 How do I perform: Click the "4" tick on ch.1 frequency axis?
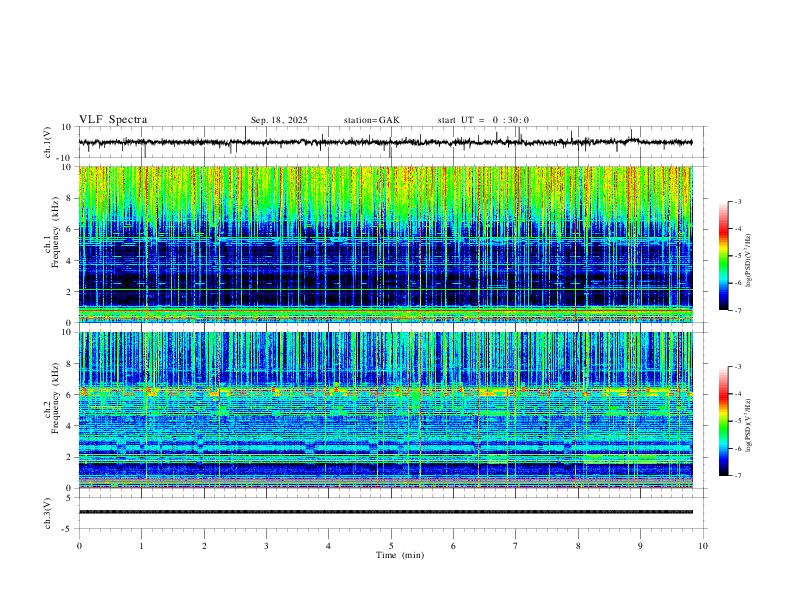[70, 261]
